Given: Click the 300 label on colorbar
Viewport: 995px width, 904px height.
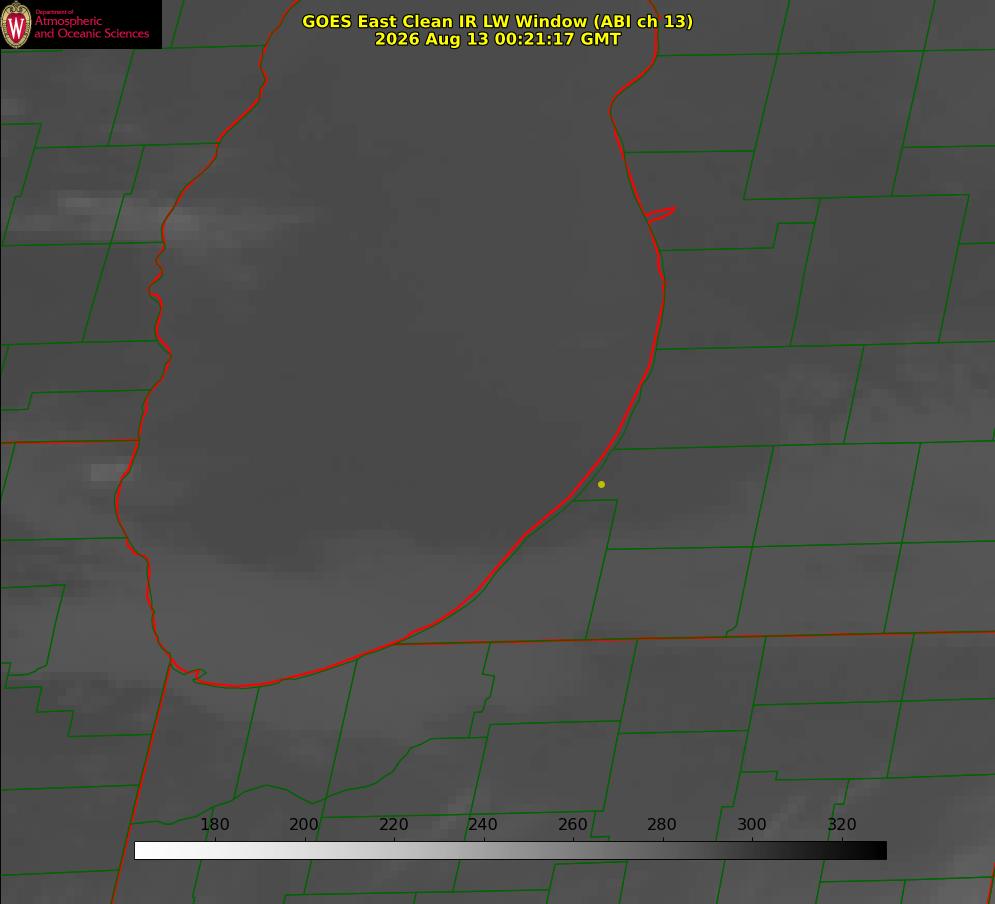Looking at the screenshot, I should click(751, 824).
